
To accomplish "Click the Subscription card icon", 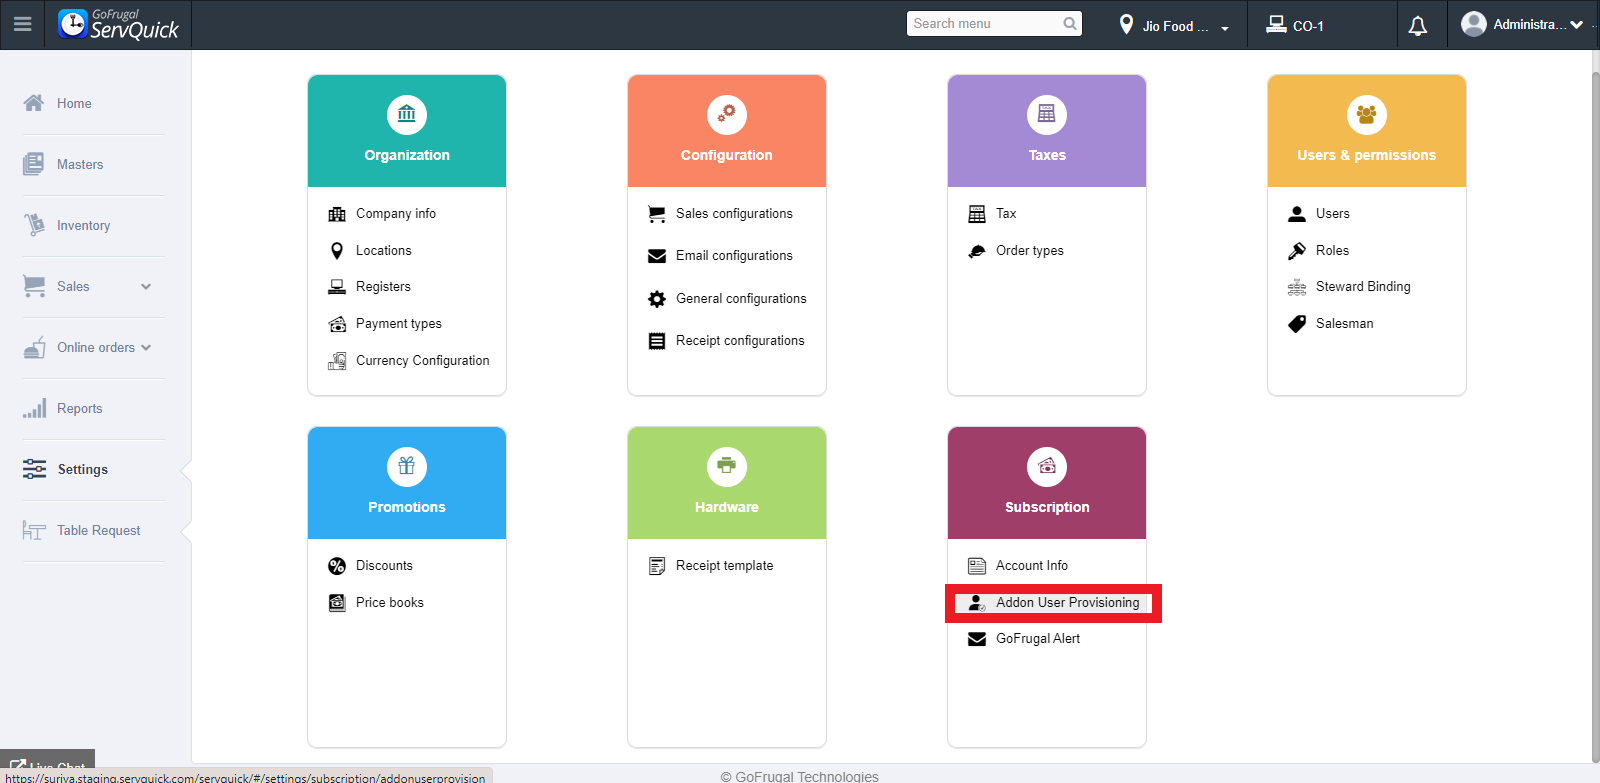I will pos(1047,467).
